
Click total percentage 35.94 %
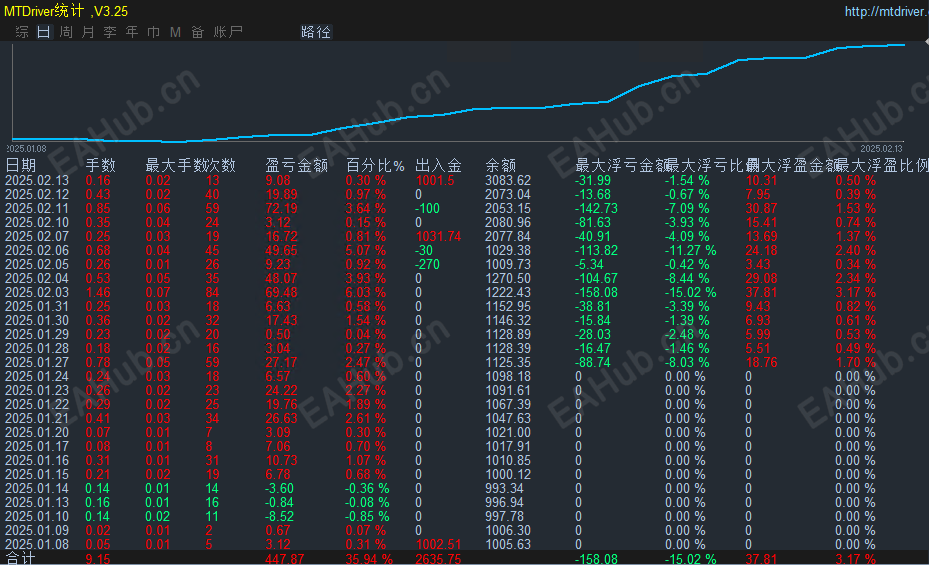[x=369, y=559]
